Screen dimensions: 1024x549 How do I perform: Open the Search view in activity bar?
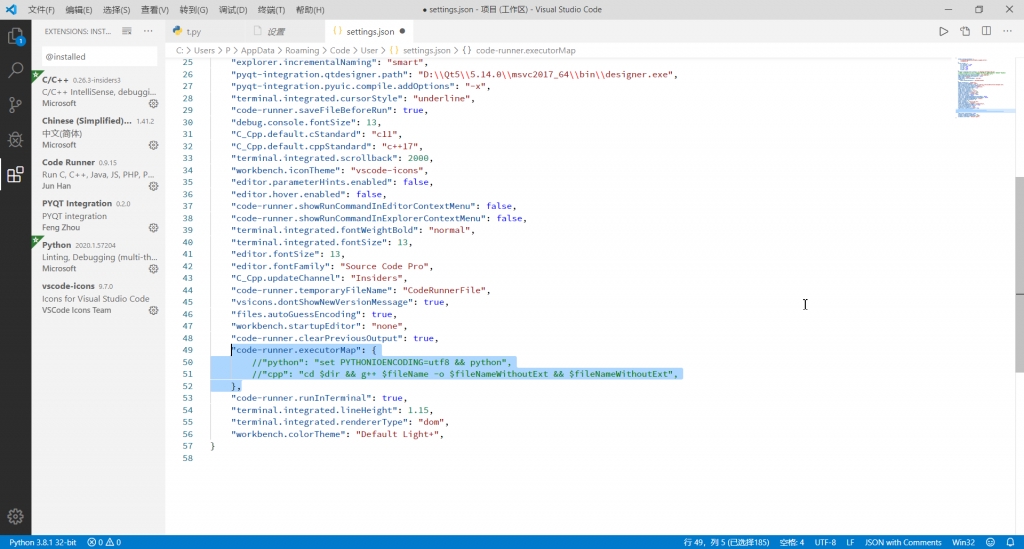(x=15, y=71)
